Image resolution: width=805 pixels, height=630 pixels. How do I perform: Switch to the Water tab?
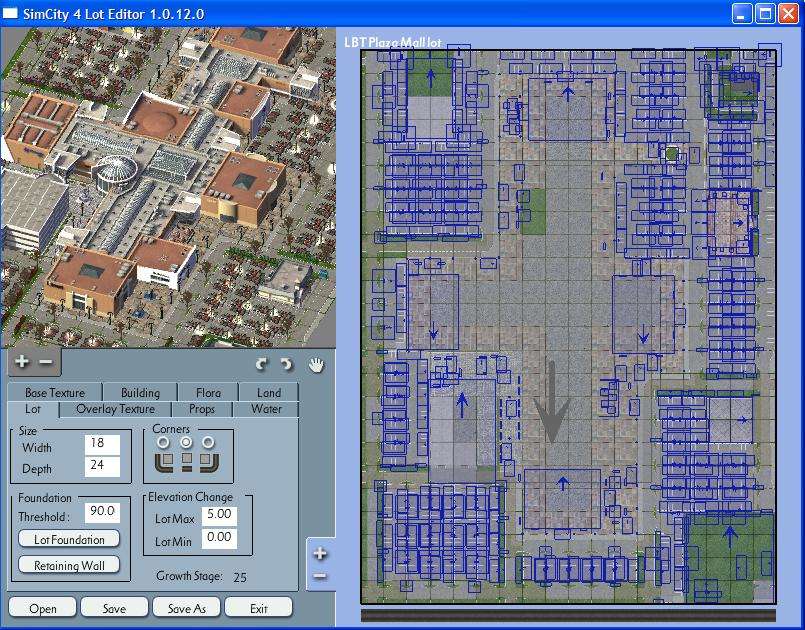(x=266, y=409)
